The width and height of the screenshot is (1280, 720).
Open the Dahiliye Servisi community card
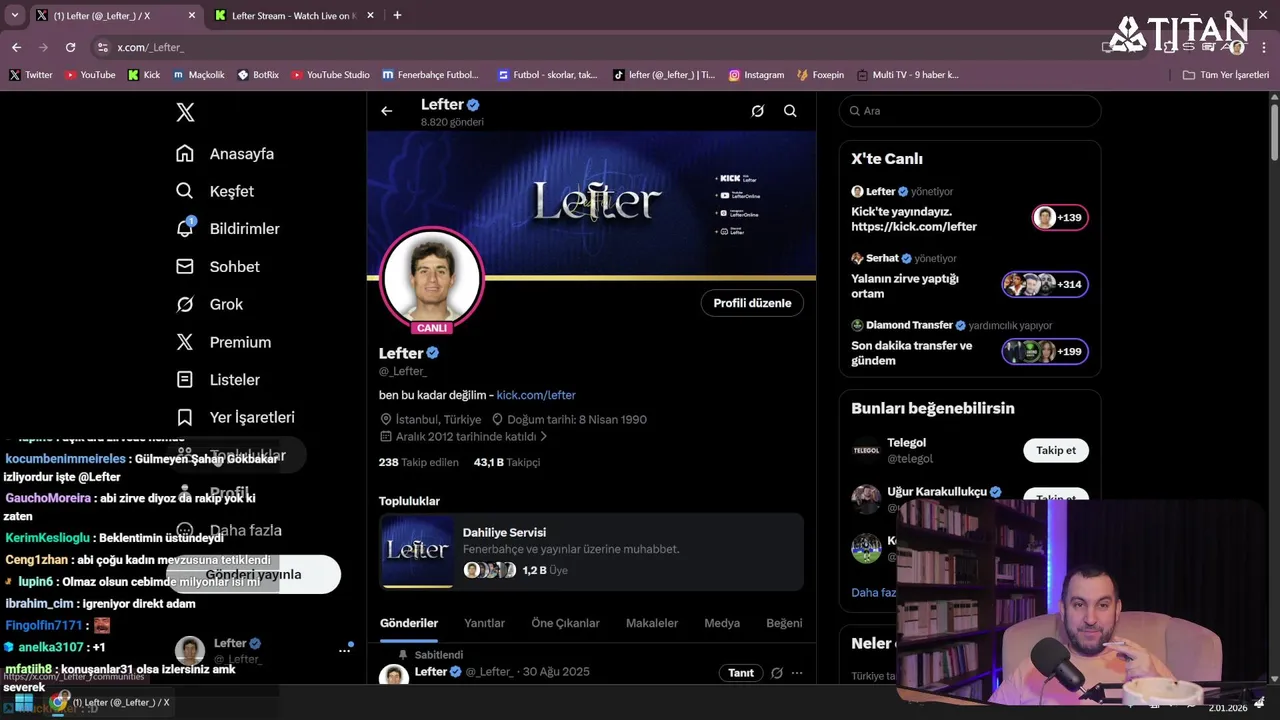point(591,551)
